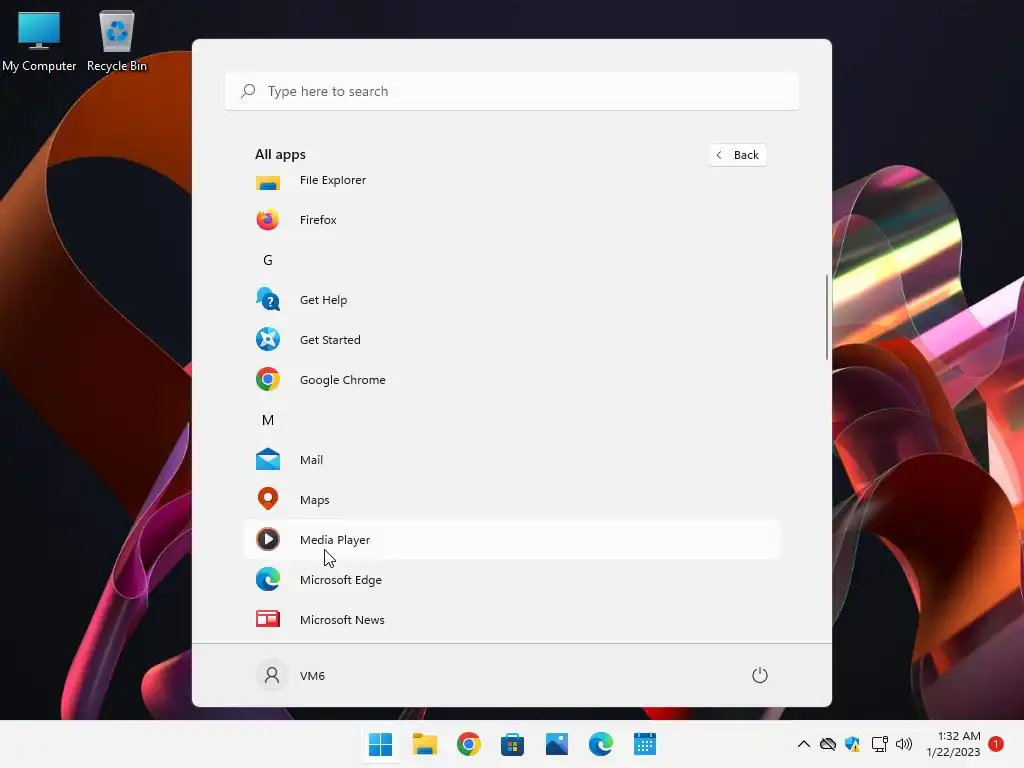
Task: Click the "Firefox" label text
Action: point(318,220)
